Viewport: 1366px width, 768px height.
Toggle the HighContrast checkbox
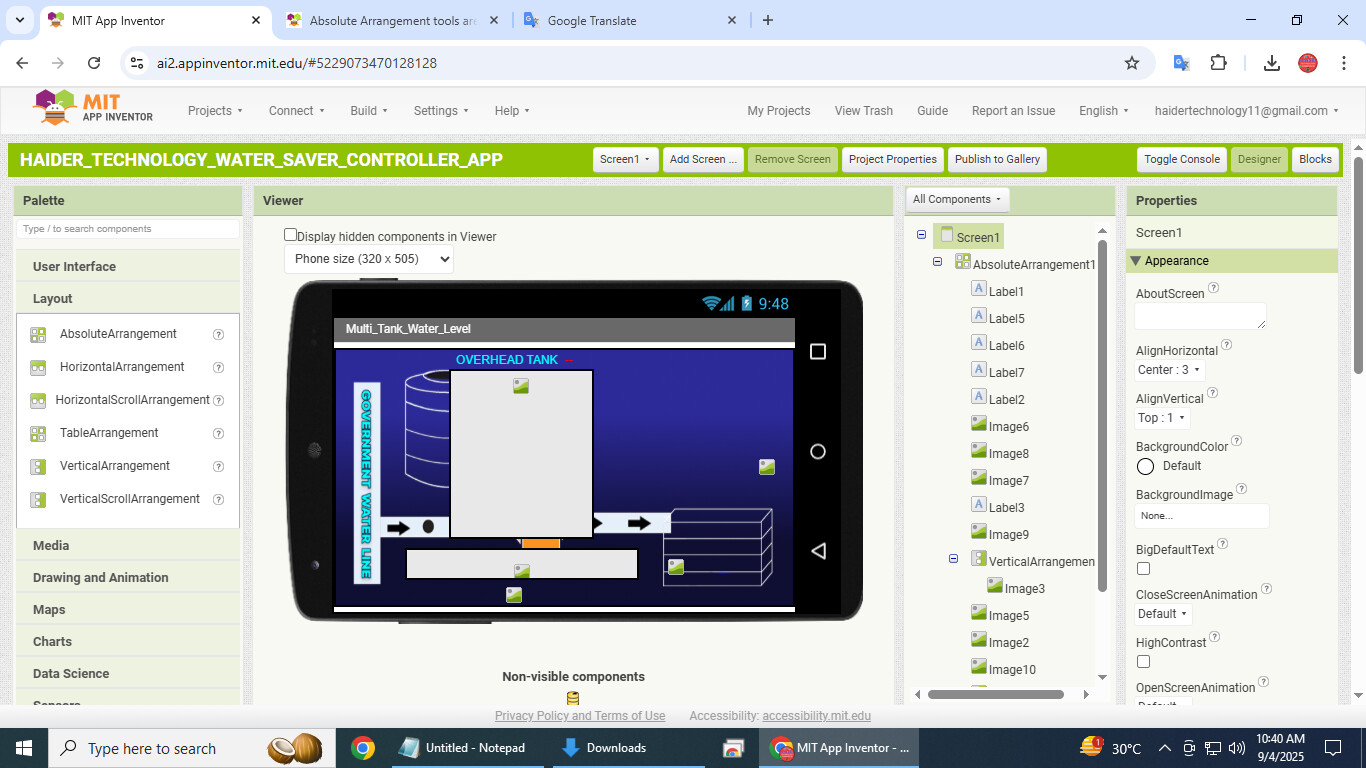pos(1143,662)
